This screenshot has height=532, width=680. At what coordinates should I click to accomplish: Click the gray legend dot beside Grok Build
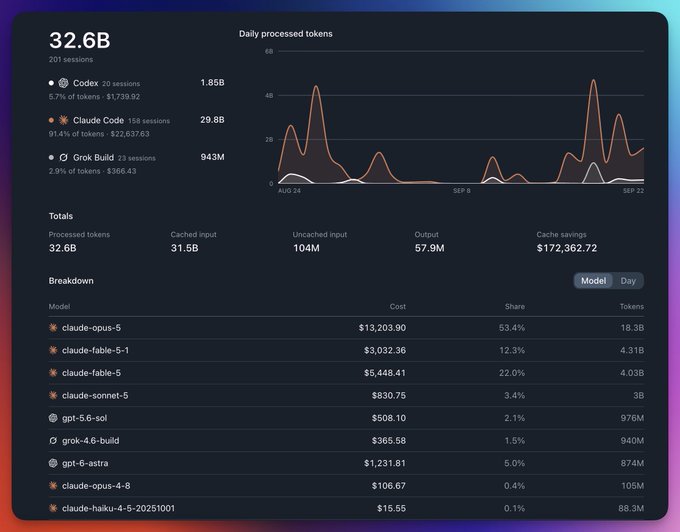click(51, 157)
